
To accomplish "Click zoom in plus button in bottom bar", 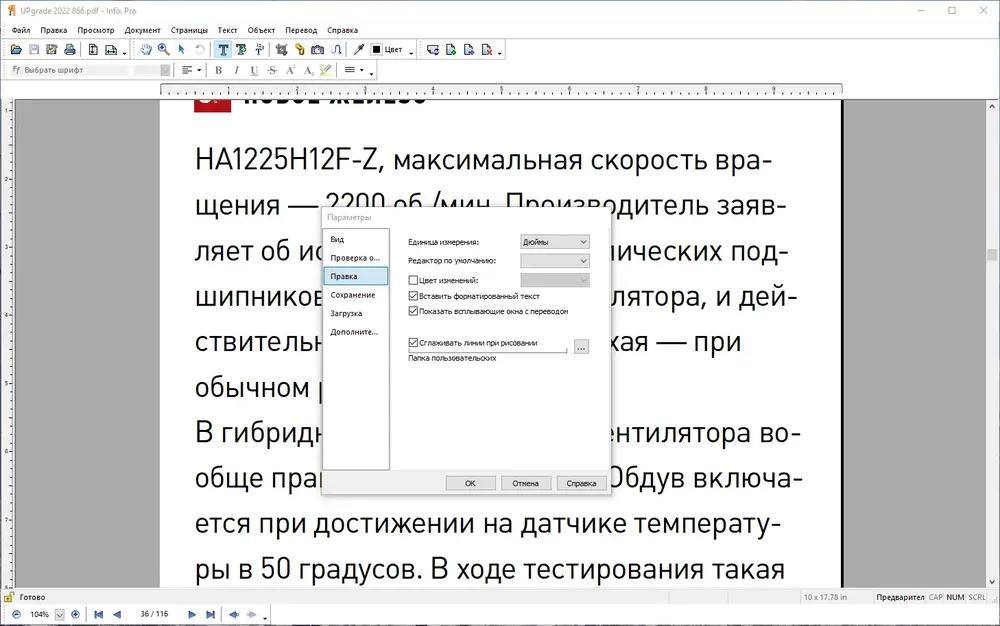I will click(x=75, y=615).
